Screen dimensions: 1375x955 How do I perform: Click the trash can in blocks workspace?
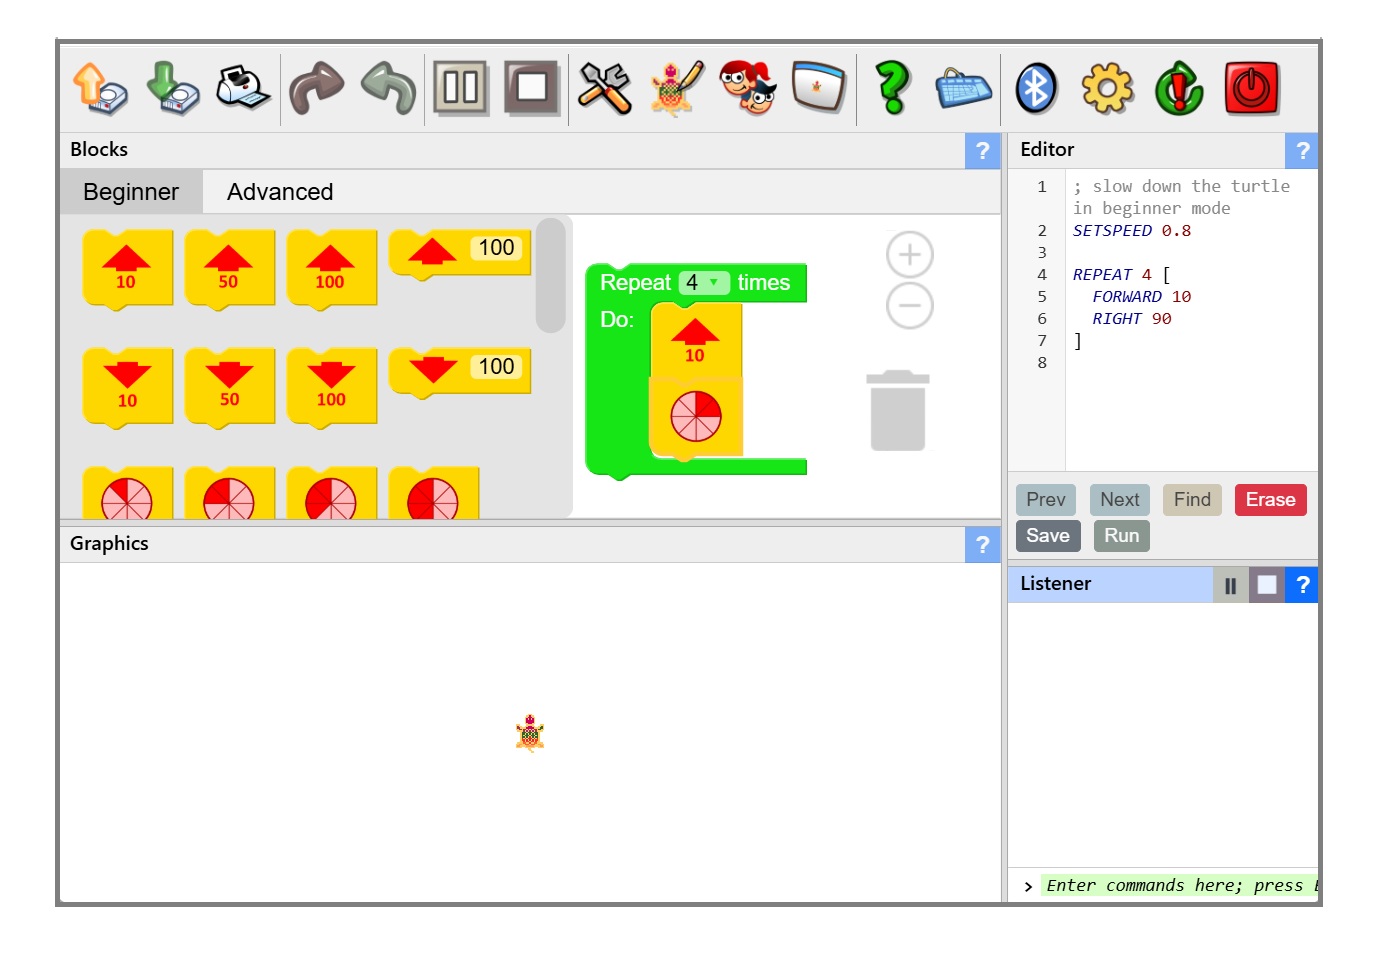click(897, 411)
